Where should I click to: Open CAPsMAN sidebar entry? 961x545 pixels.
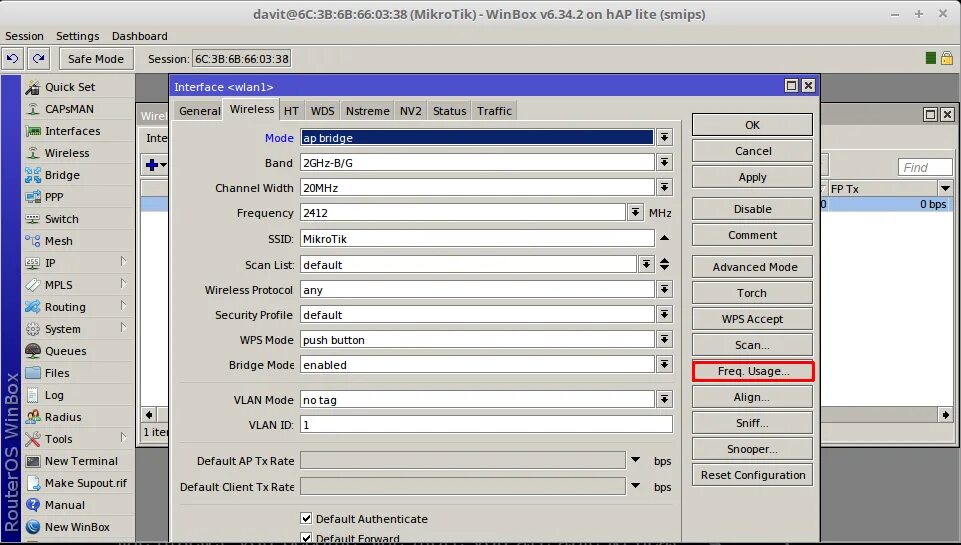tap(78, 109)
